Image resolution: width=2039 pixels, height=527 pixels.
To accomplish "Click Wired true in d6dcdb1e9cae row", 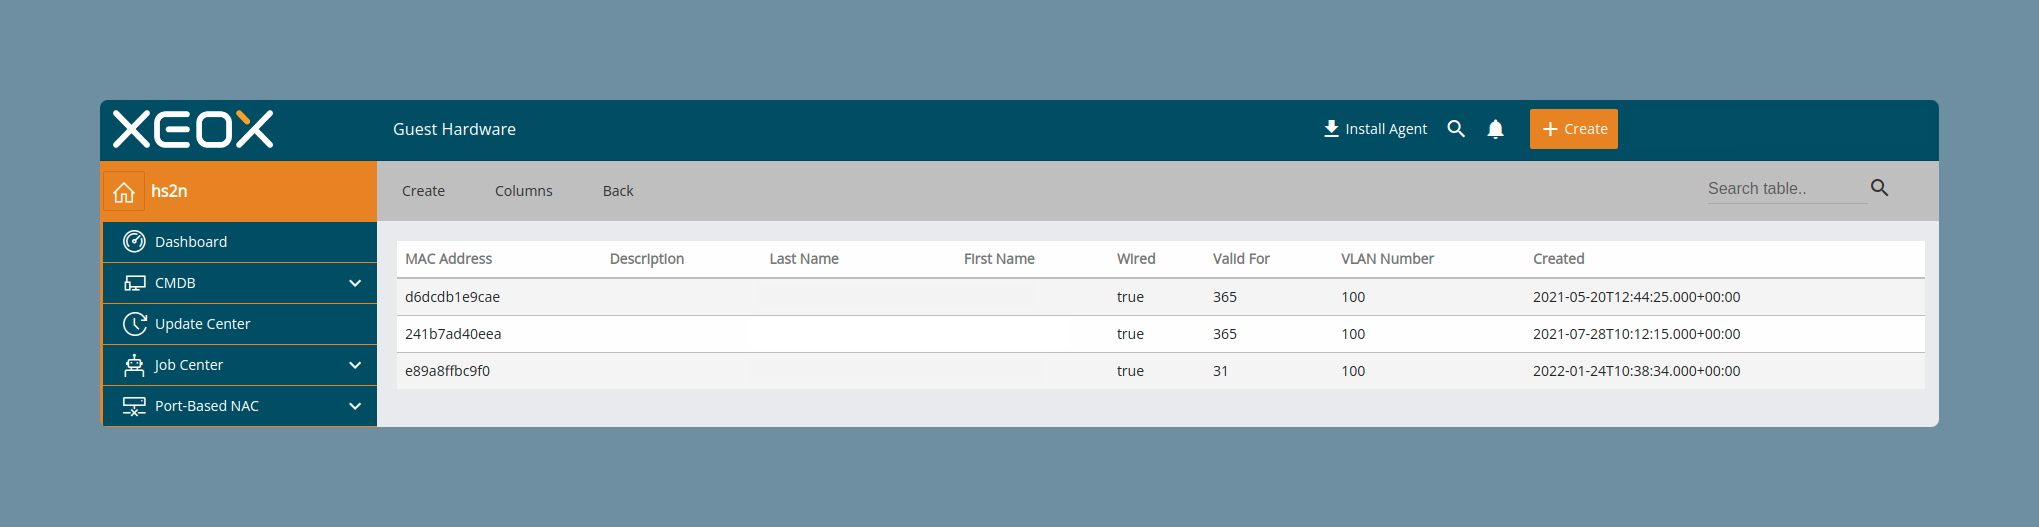I will 1130,297.
